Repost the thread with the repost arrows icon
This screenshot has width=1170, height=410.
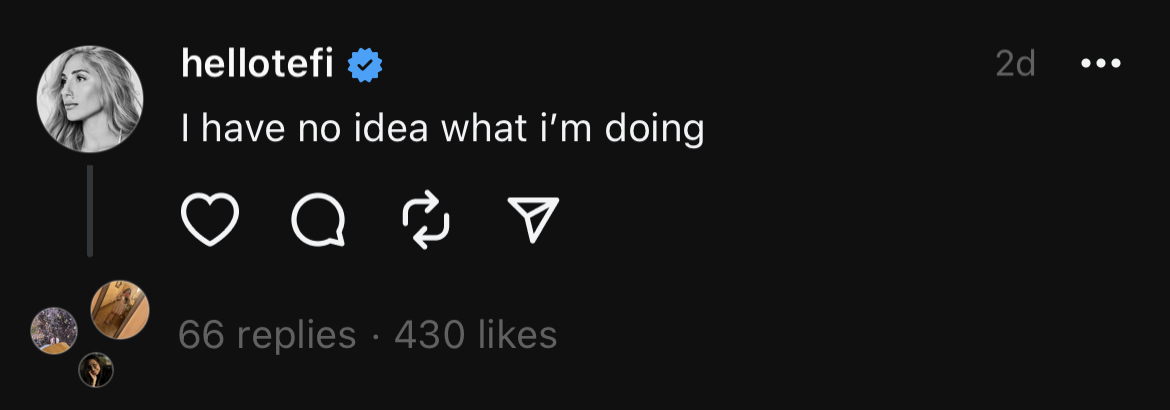425,220
